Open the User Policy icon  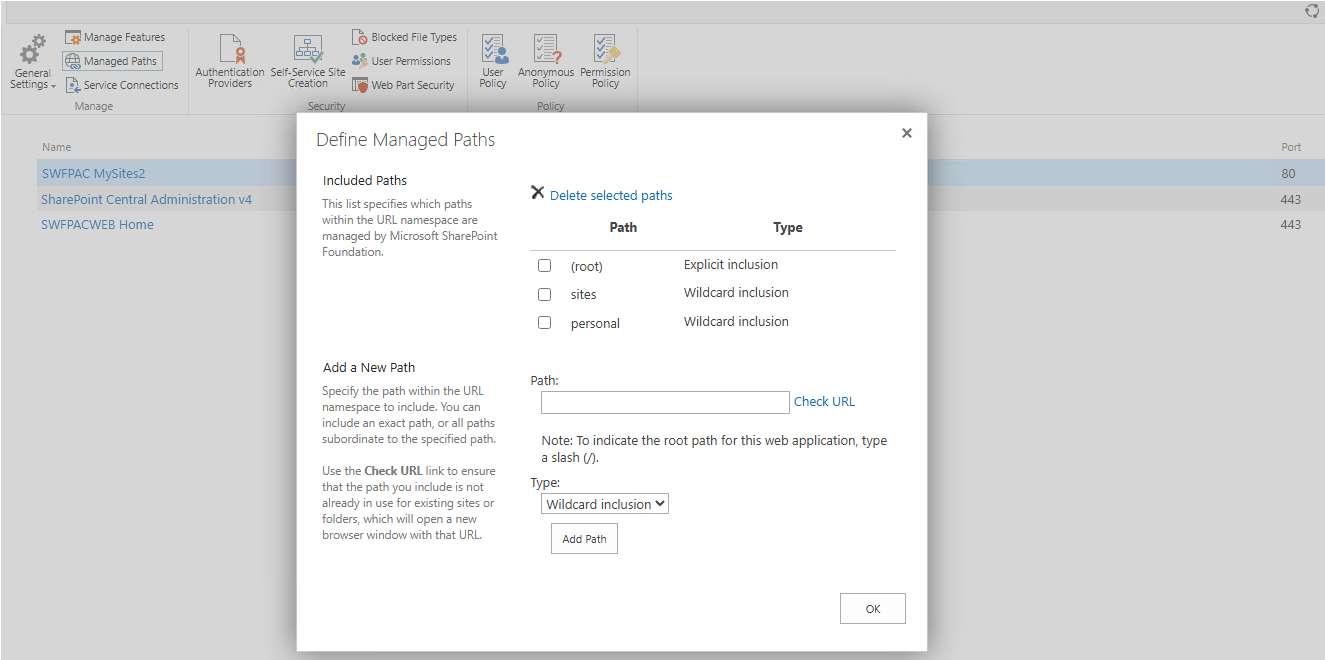pos(494,49)
